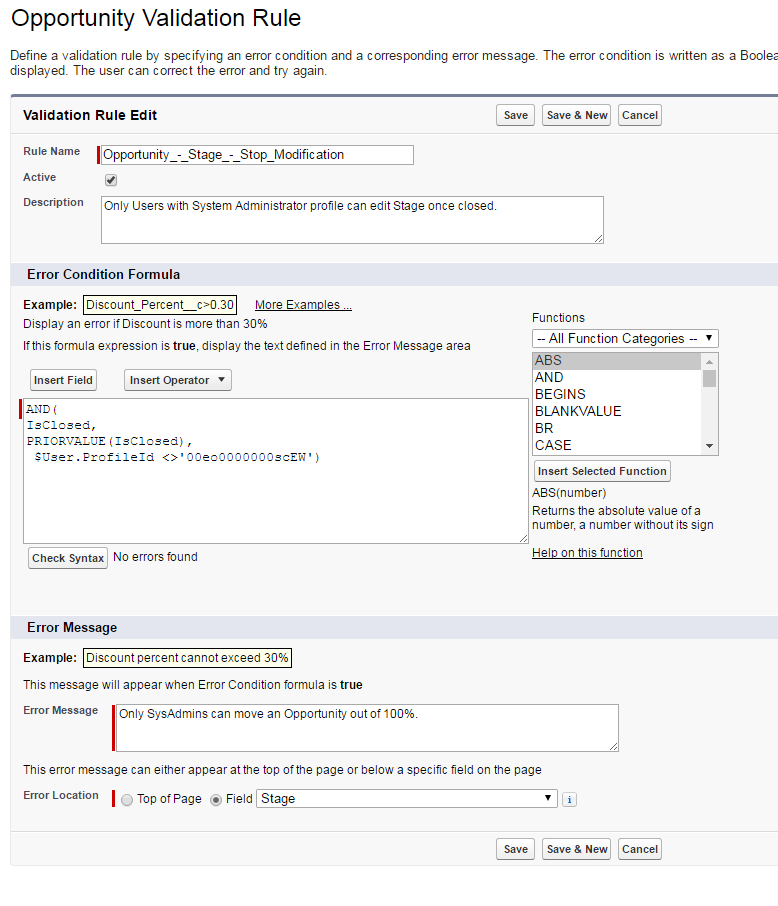The height and width of the screenshot is (906, 778).
Task: Open the All Function Categories dropdown
Action: pyautogui.click(x=625, y=338)
